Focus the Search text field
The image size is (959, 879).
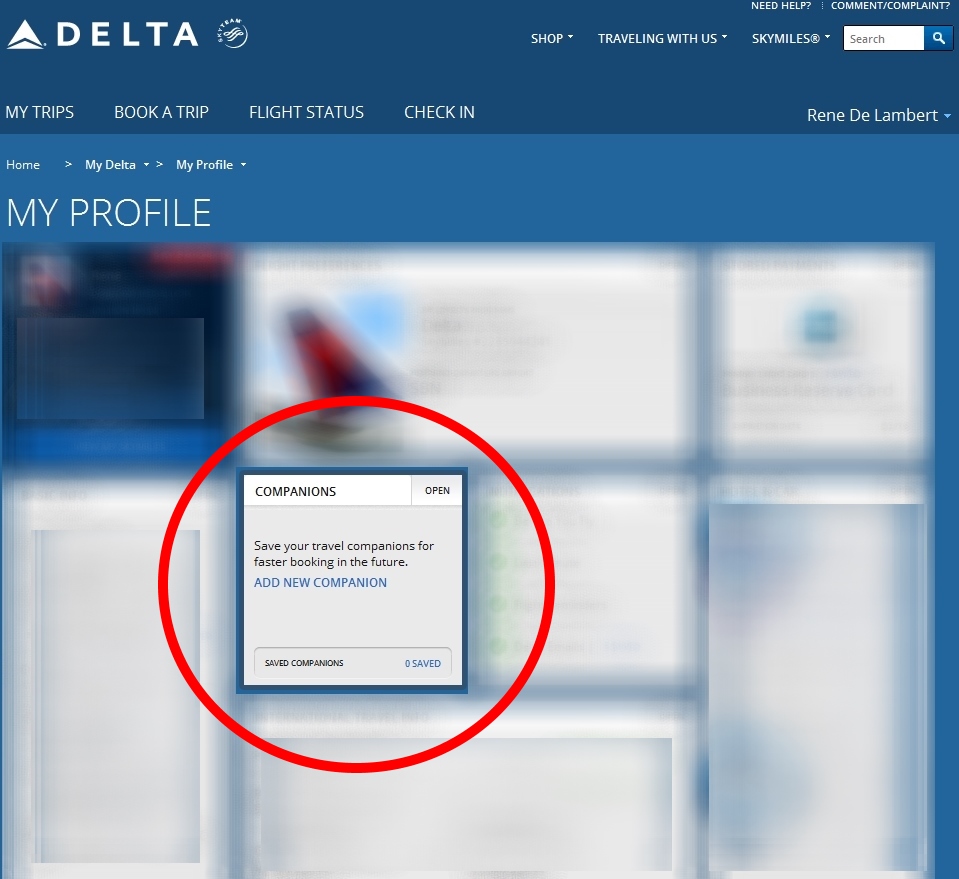[883, 38]
